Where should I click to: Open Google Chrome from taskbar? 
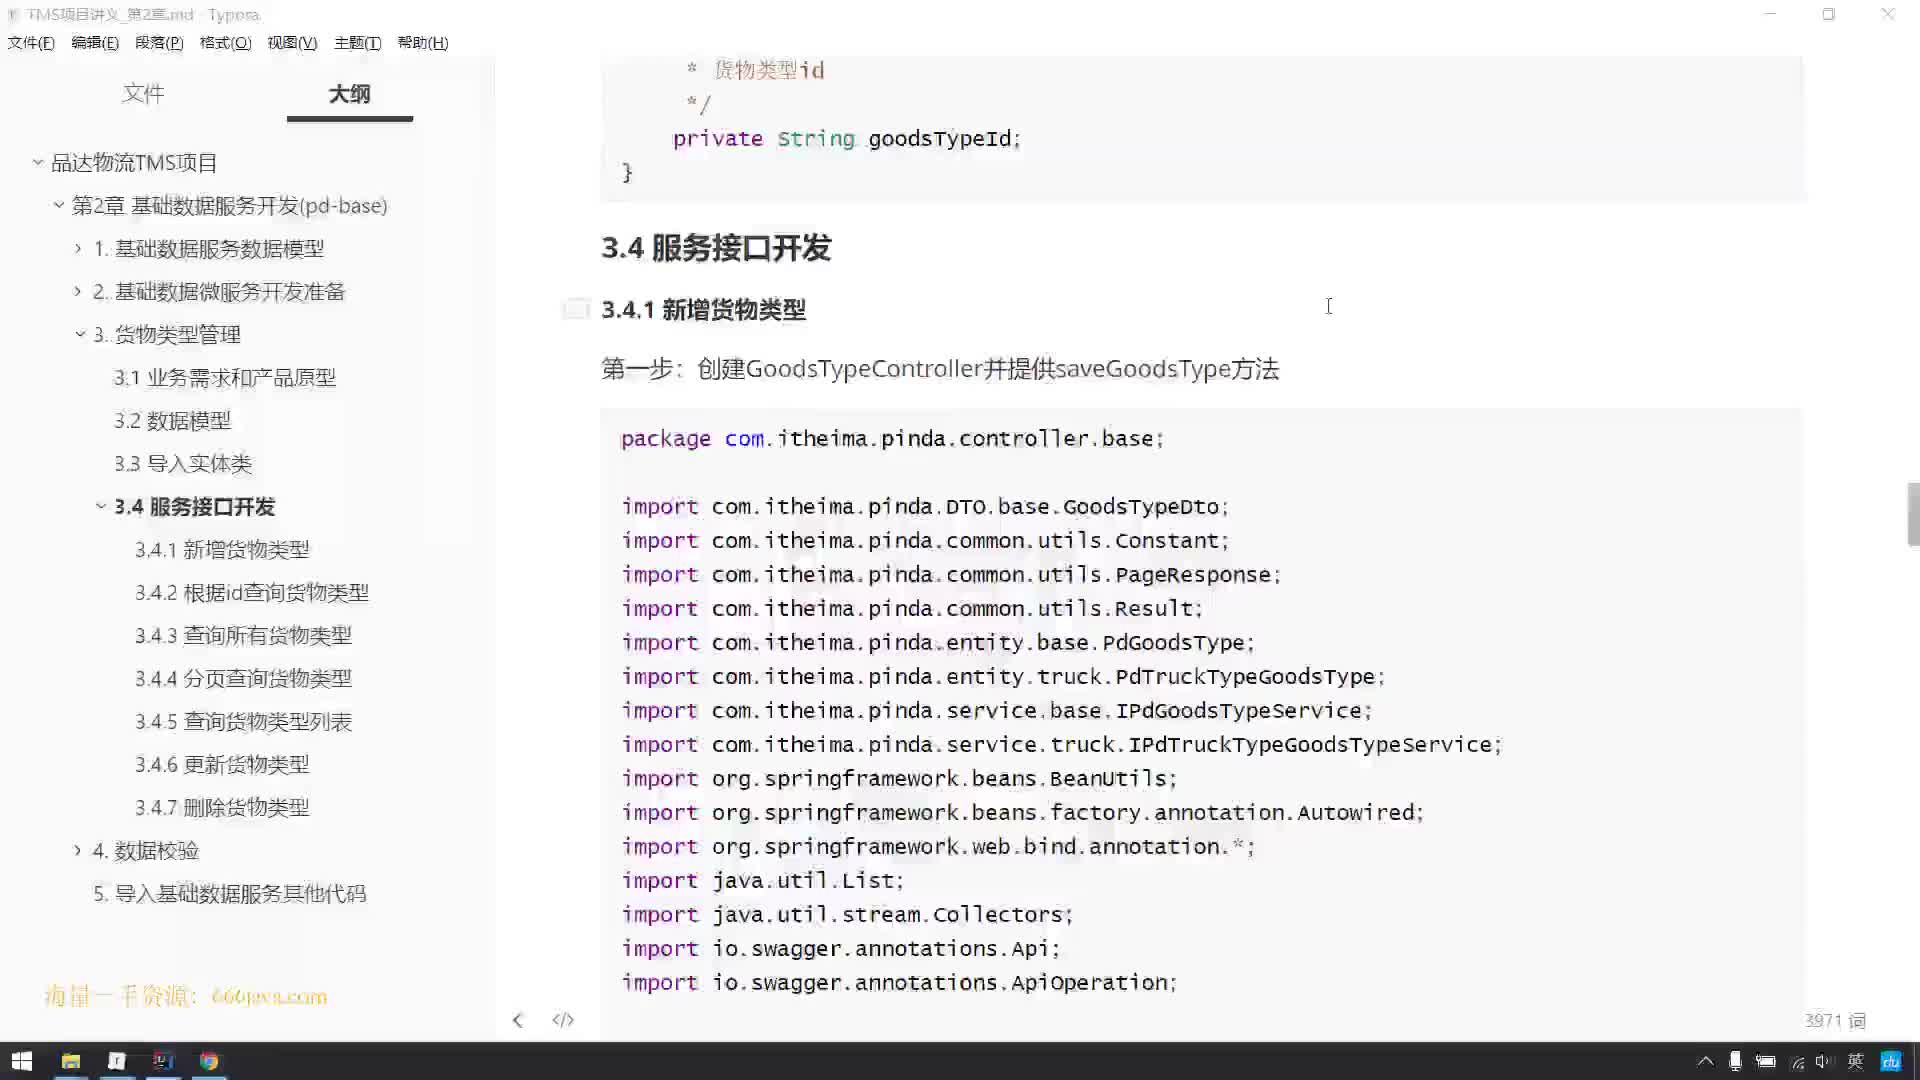tap(209, 1061)
